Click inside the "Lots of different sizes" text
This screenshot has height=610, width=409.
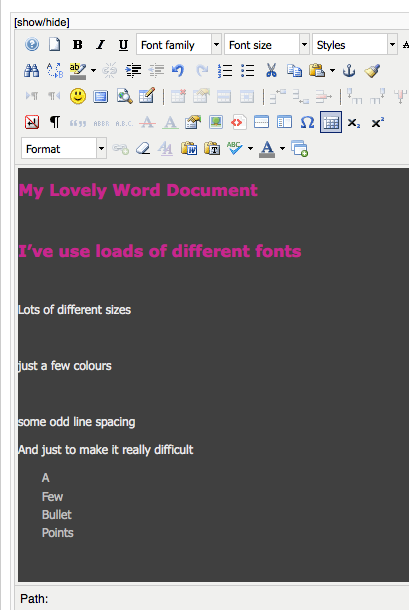74,310
